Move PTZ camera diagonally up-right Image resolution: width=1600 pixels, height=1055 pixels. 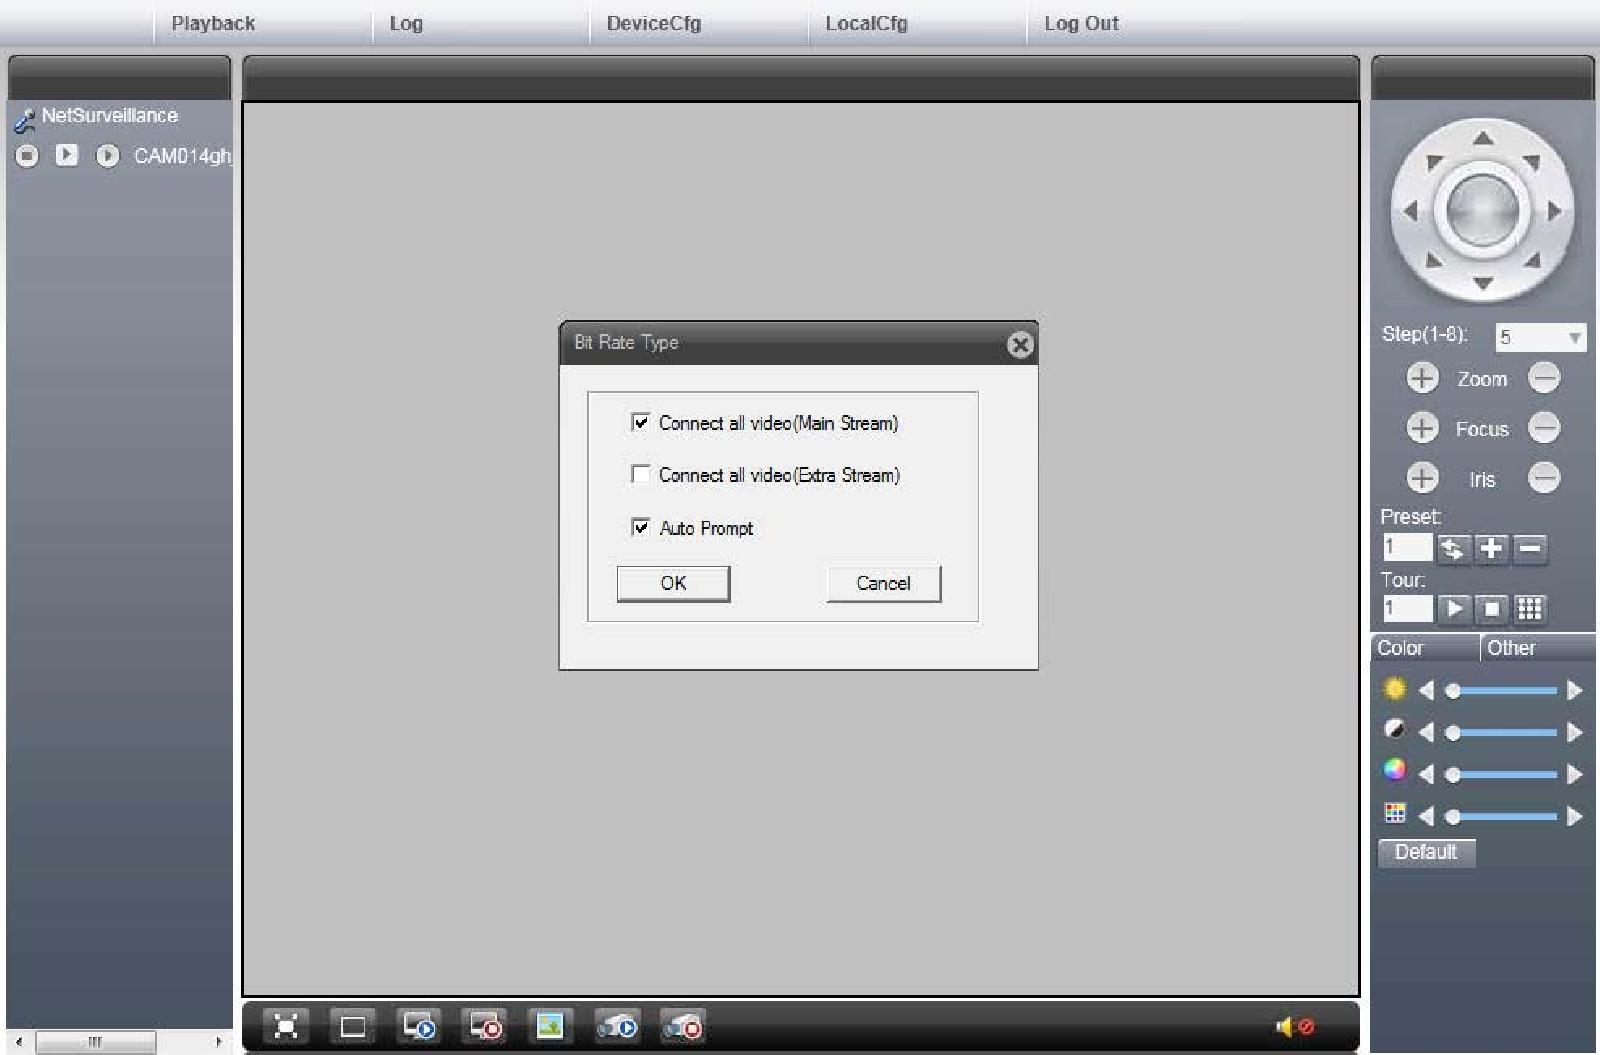[x=1531, y=162]
